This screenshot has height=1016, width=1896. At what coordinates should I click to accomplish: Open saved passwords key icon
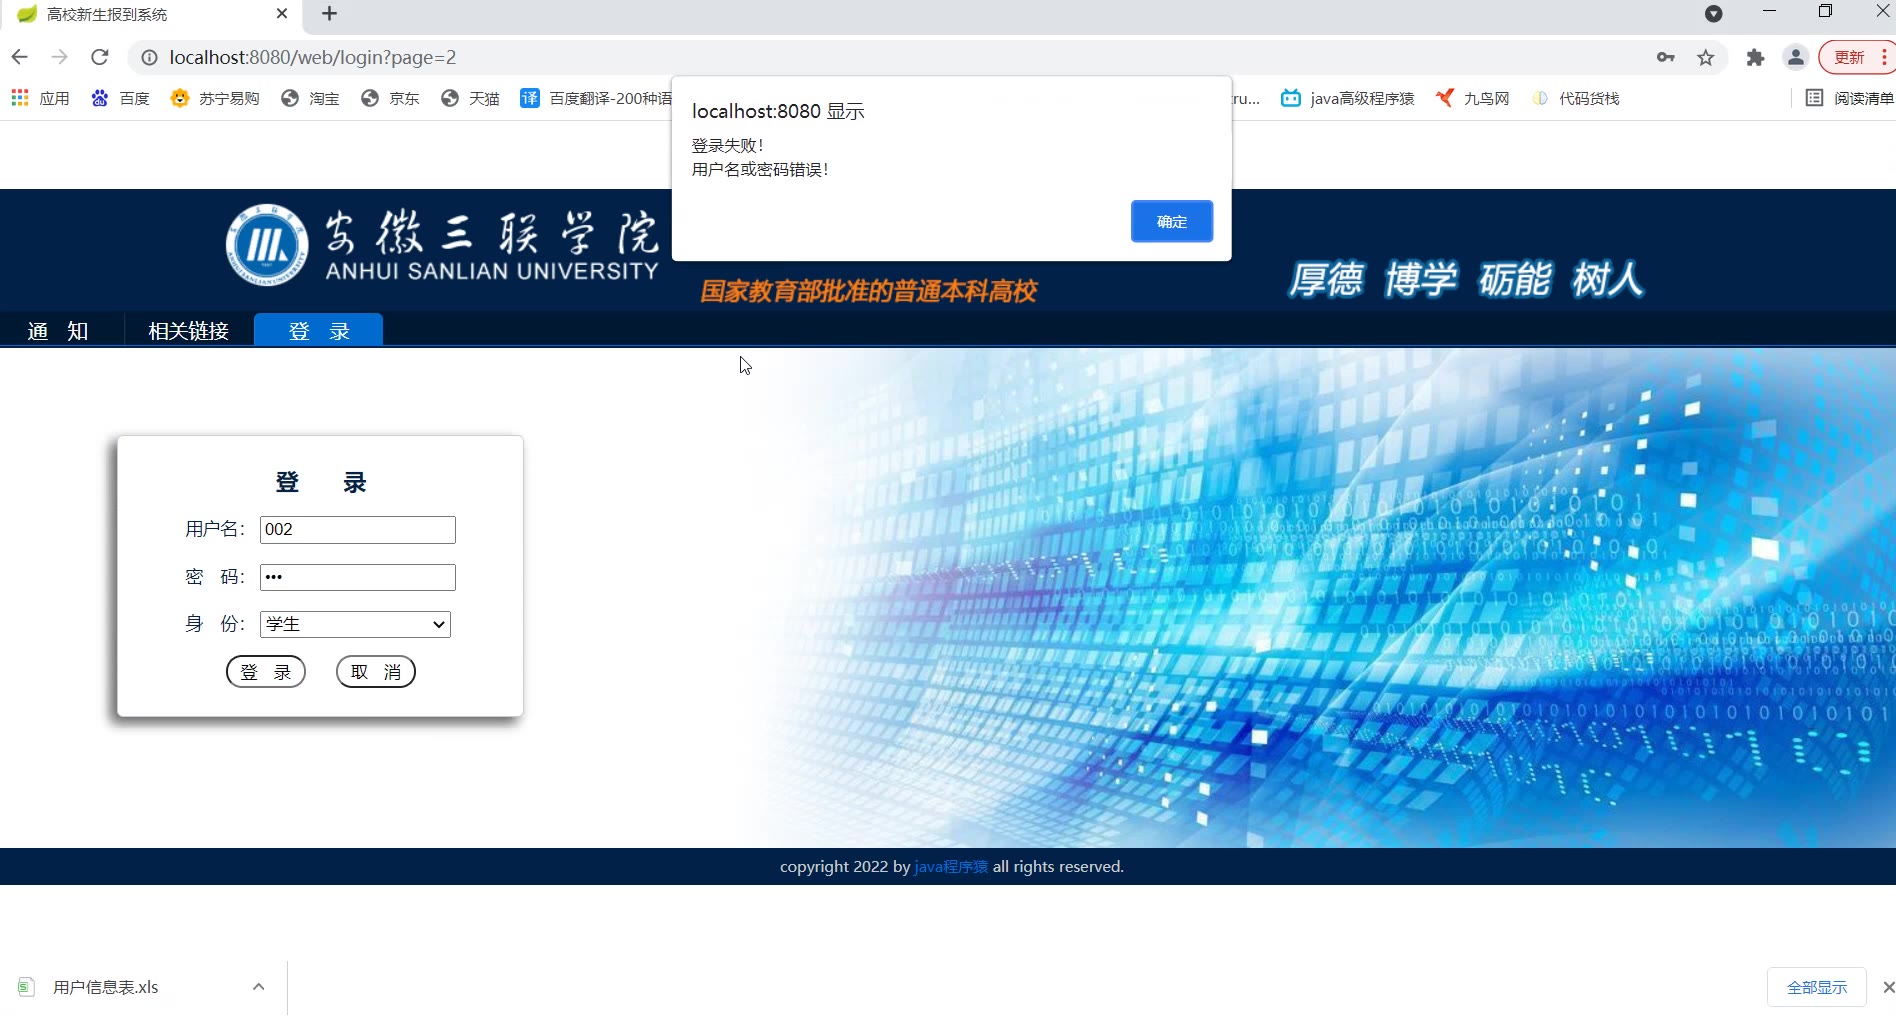(1666, 57)
